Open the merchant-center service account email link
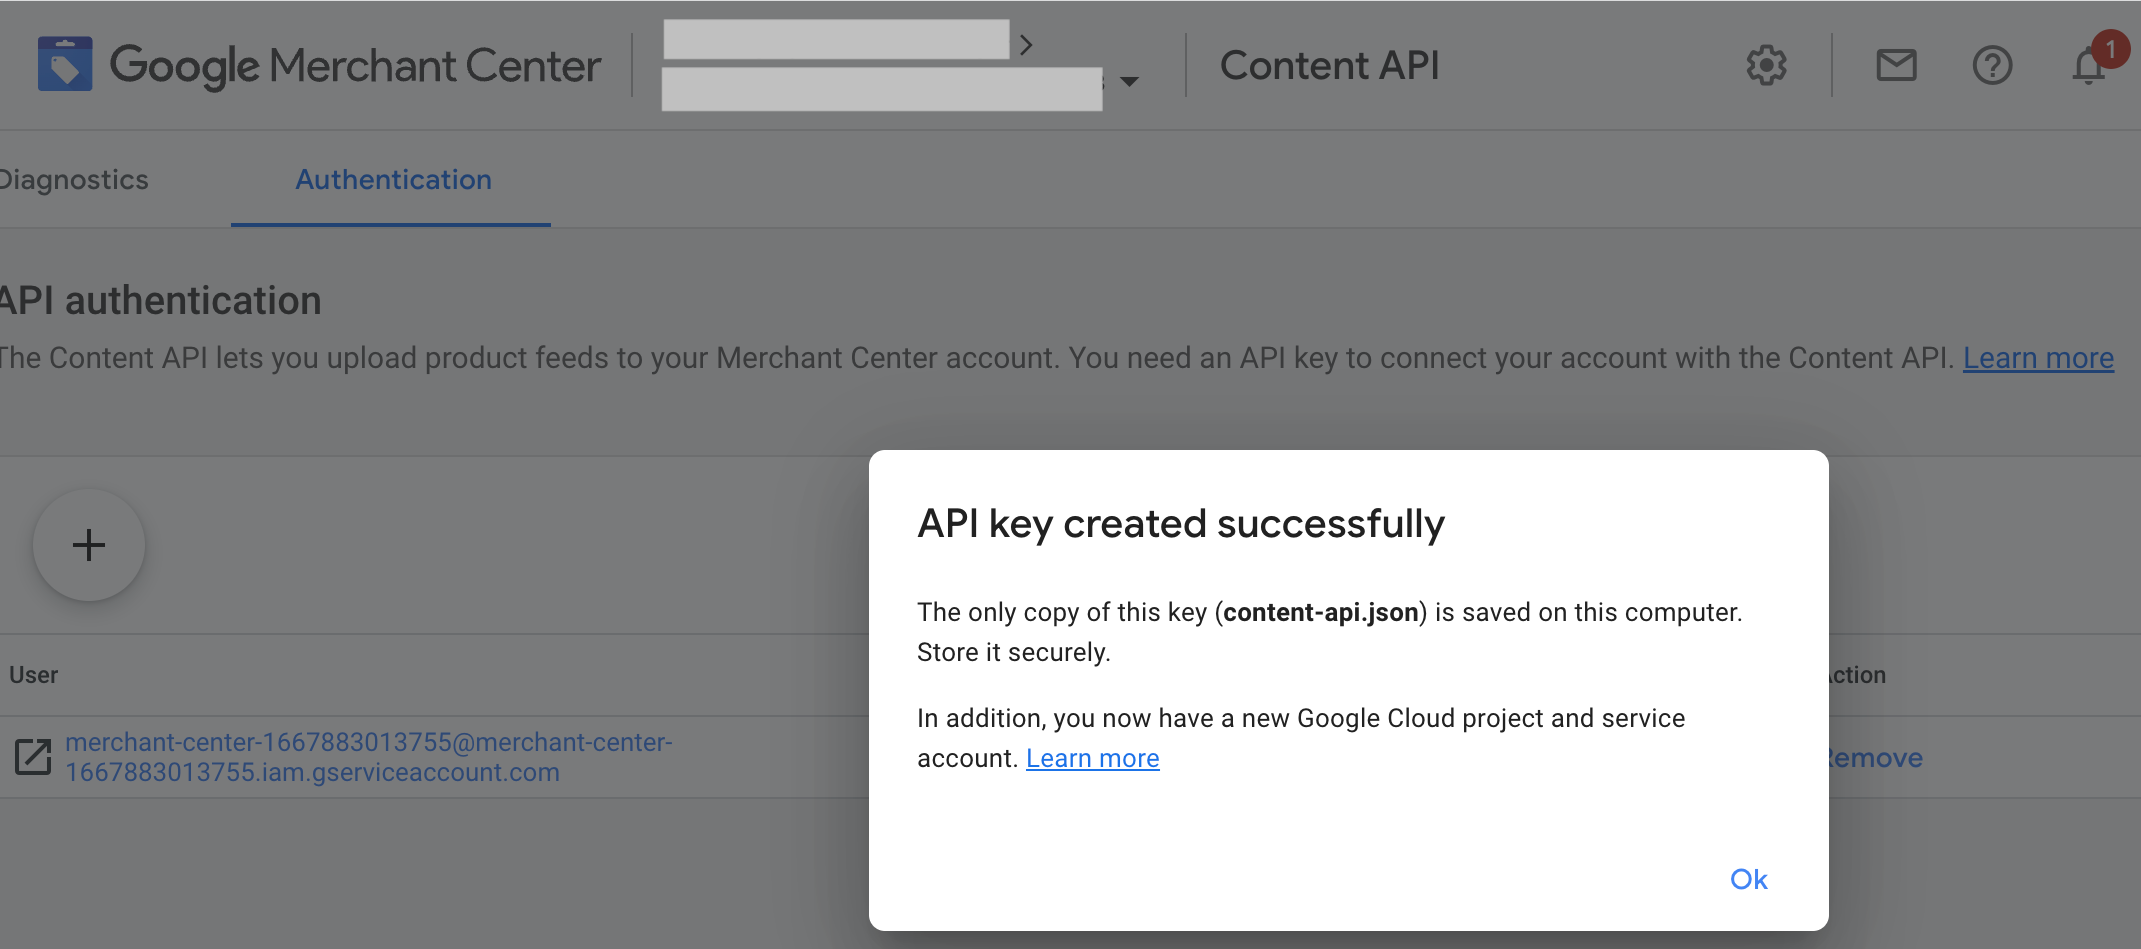2141x949 pixels. pyautogui.click(x=368, y=757)
